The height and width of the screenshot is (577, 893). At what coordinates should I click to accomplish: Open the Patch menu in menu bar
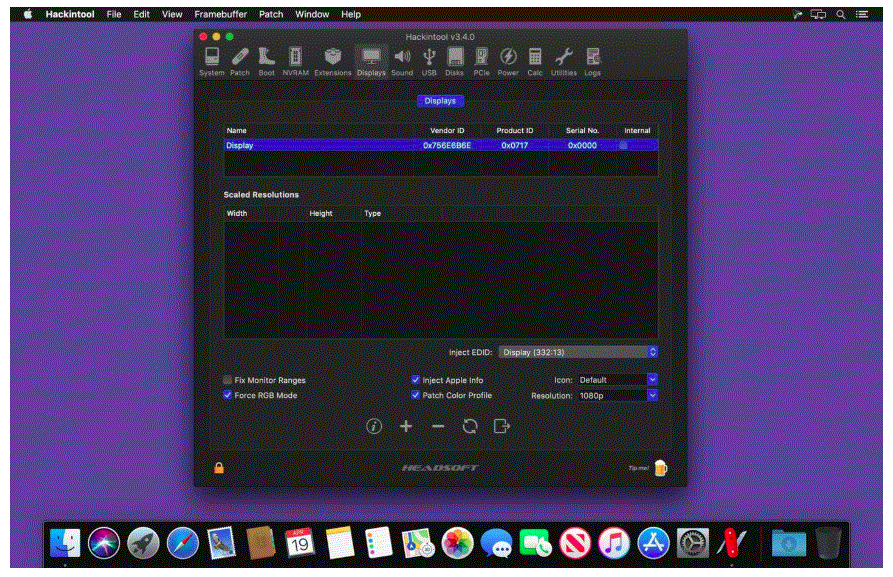(271, 14)
